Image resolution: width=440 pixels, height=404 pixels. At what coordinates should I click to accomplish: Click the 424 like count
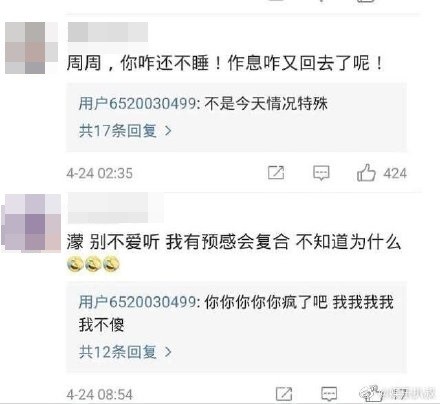point(395,173)
